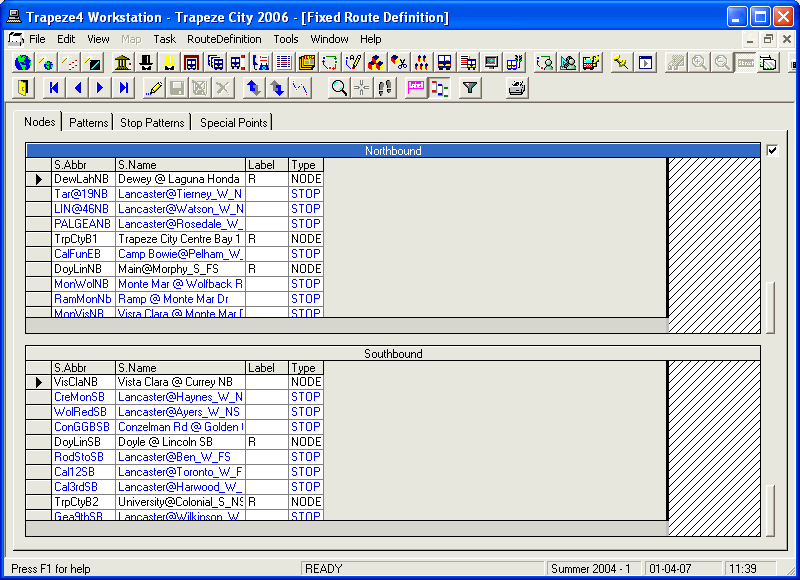The height and width of the screenshot is (580, 800).
Task: Apply the filter funnel icon
Action: click(x=470, y=88)
